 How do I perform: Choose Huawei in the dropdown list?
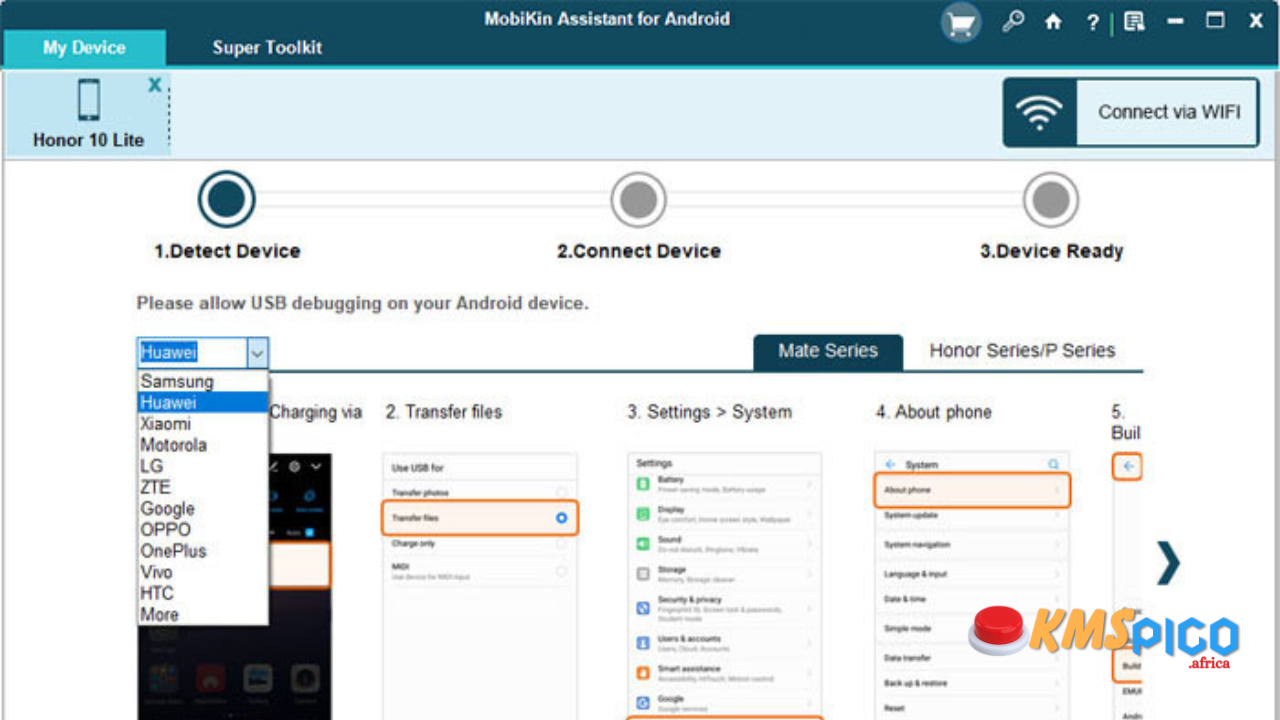coord(202,402)
